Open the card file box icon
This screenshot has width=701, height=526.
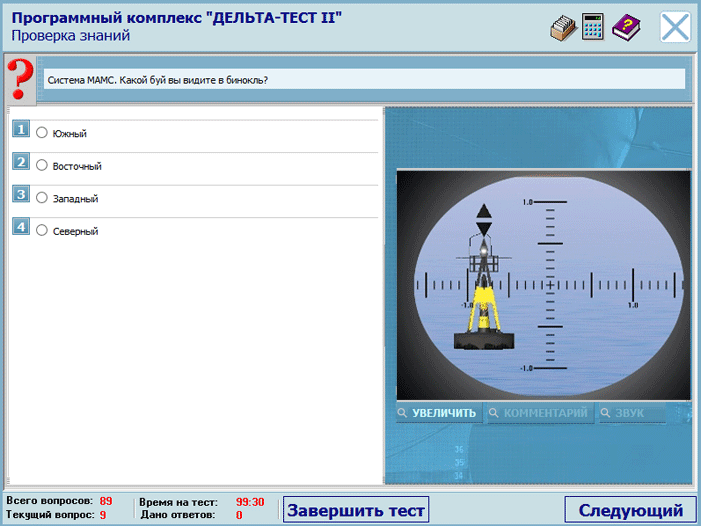coord(563,28)
